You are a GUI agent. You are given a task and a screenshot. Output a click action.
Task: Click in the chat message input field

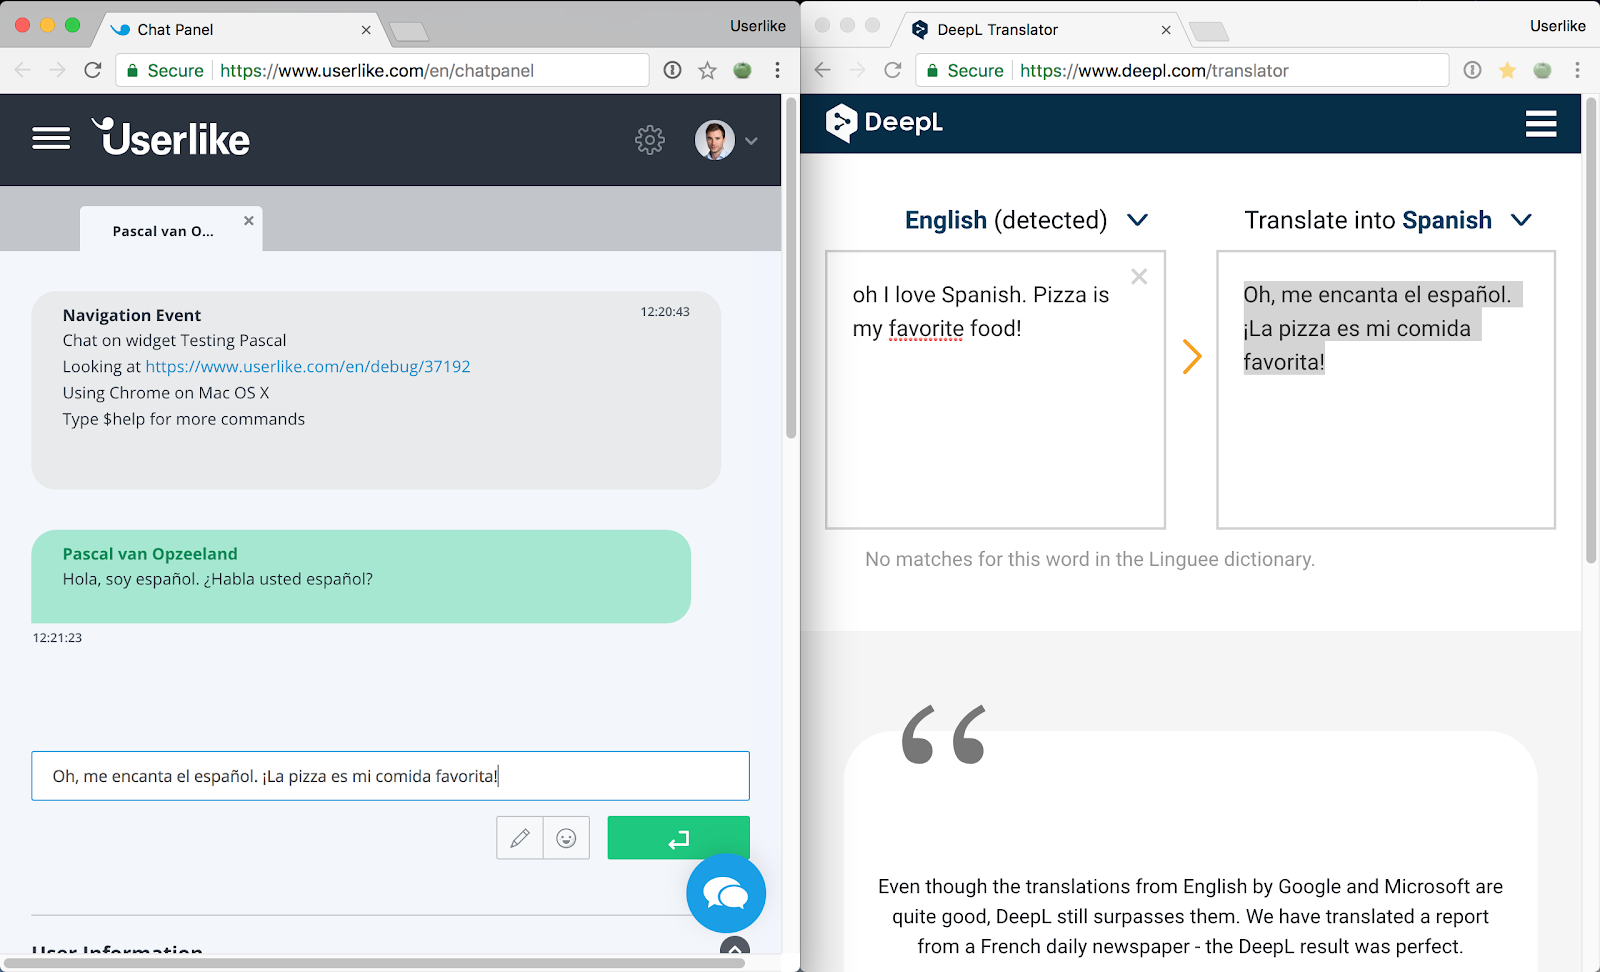[x=390, y=776]
